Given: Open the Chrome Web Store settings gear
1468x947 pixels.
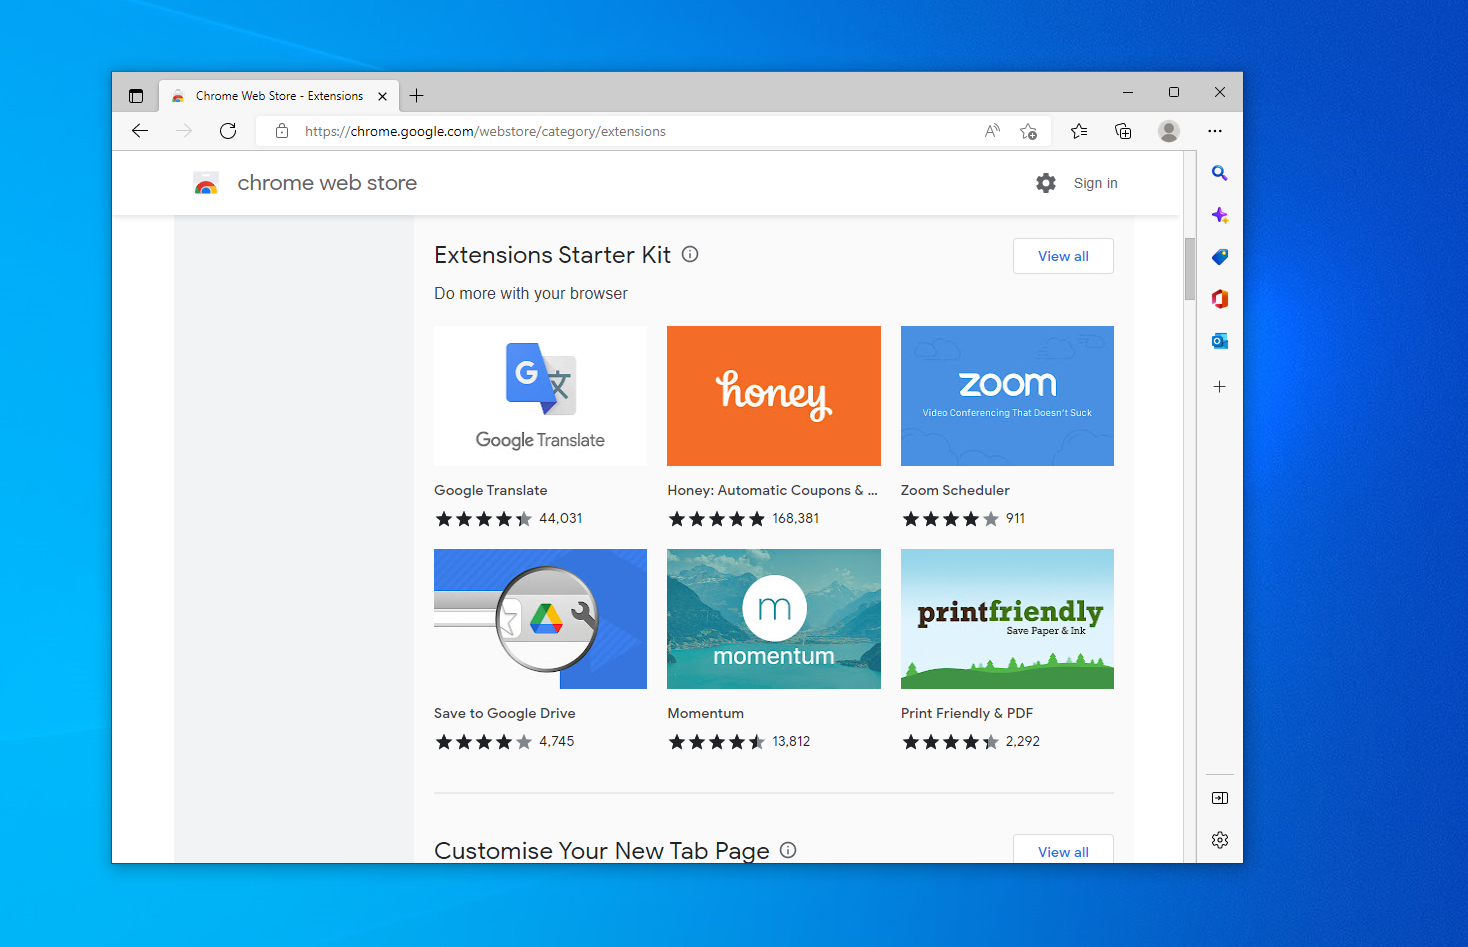Looking at the screenshot, I should [1045, 183].
